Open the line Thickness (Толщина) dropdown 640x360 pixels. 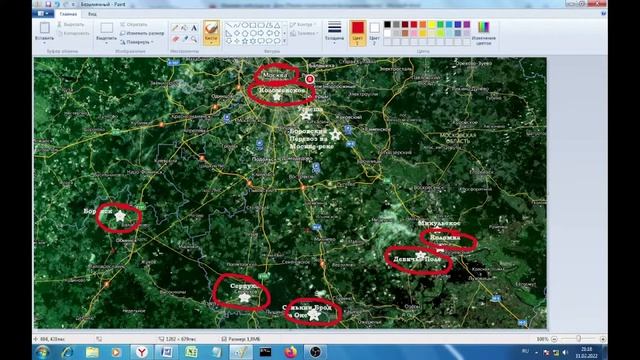point(334,32)
